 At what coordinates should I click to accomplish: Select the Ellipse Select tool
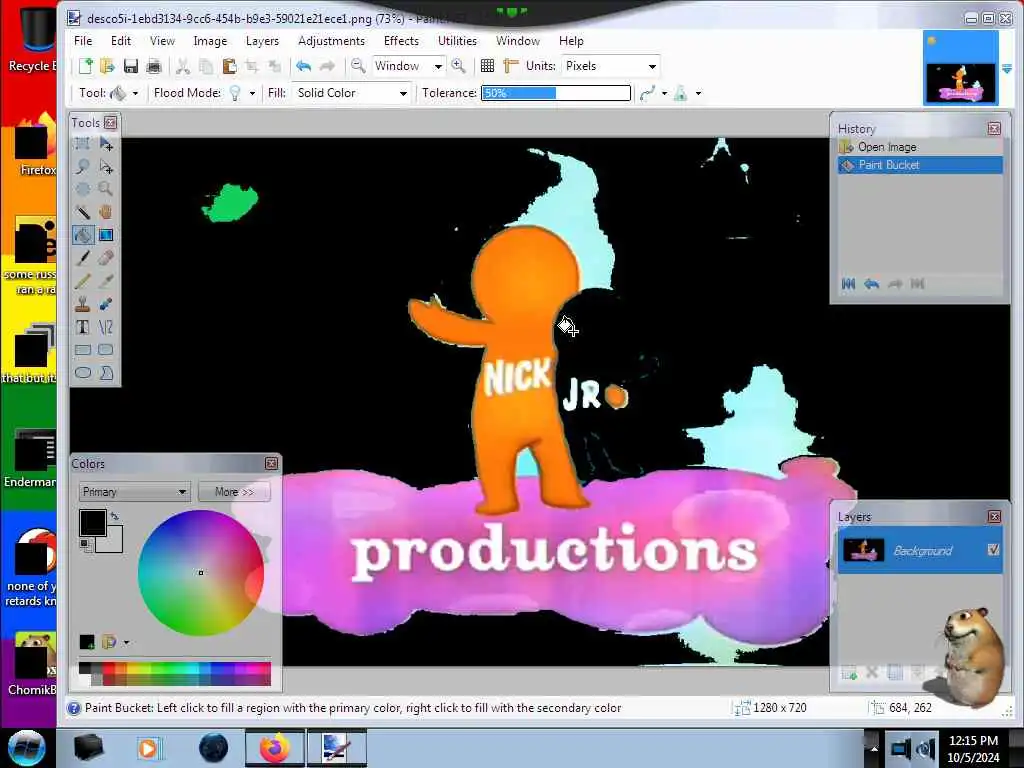click(x=83, y=189)
